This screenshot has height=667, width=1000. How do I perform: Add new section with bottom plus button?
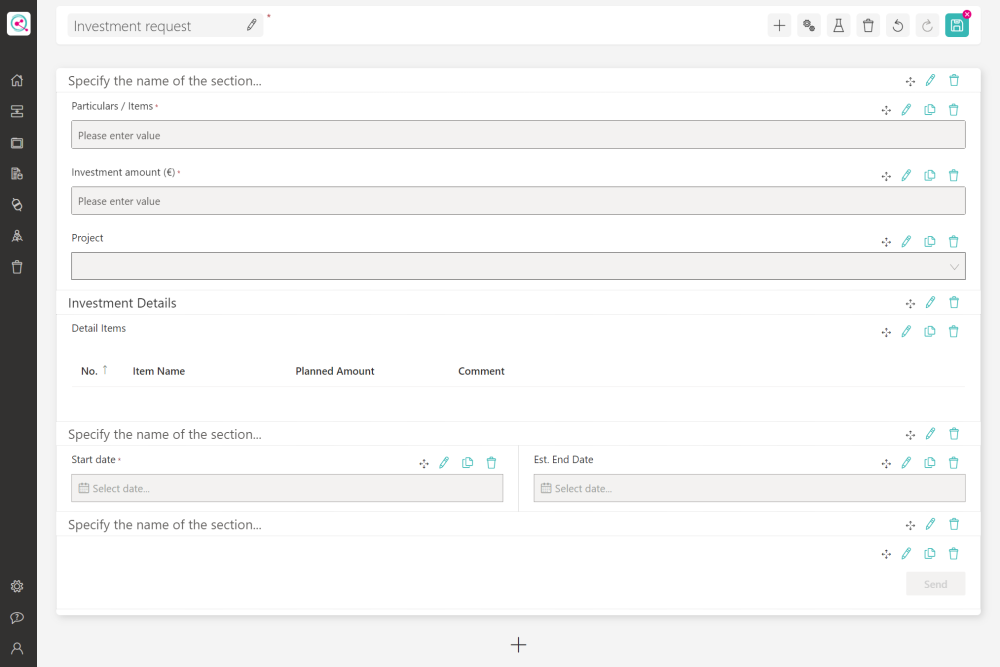pos(518,645)
